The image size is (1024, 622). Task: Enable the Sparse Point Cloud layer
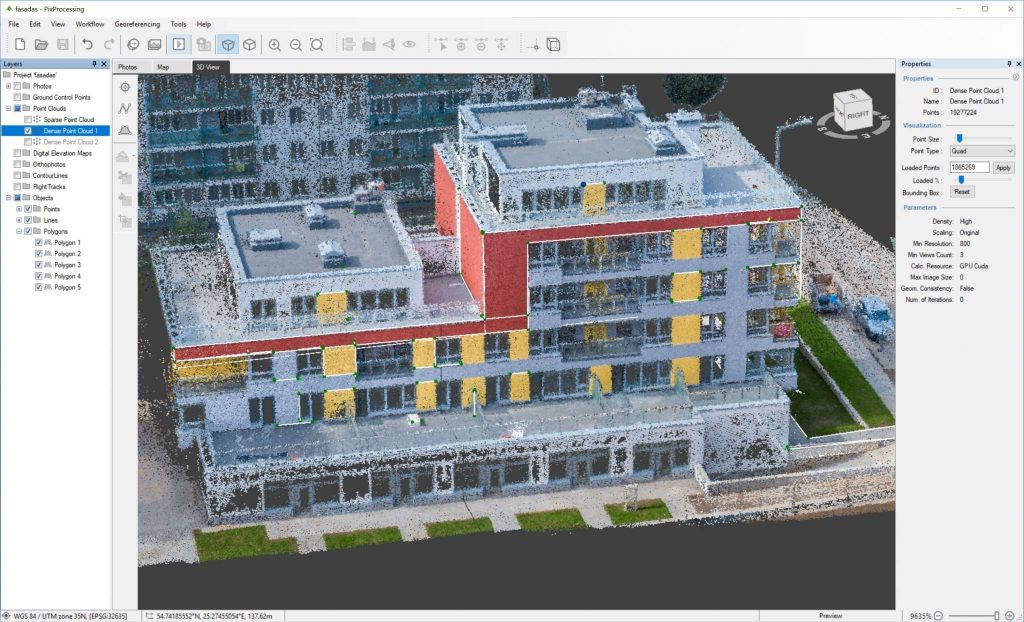point(30,121)
